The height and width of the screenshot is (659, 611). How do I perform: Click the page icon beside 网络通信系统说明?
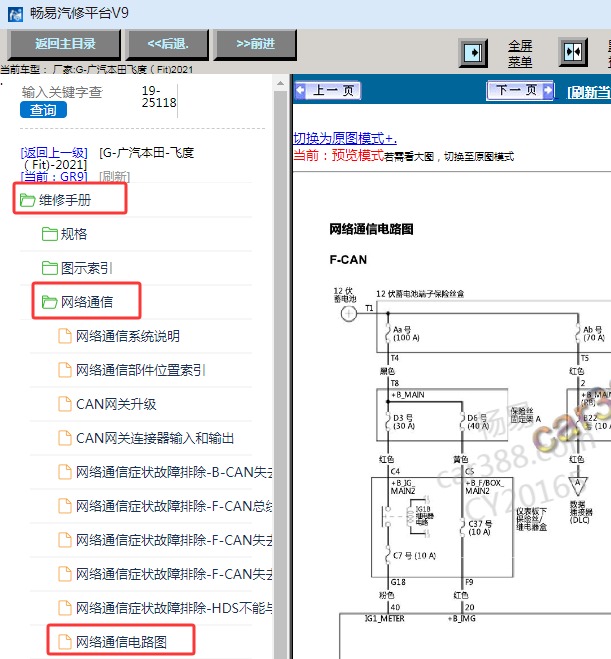[65, 336]
